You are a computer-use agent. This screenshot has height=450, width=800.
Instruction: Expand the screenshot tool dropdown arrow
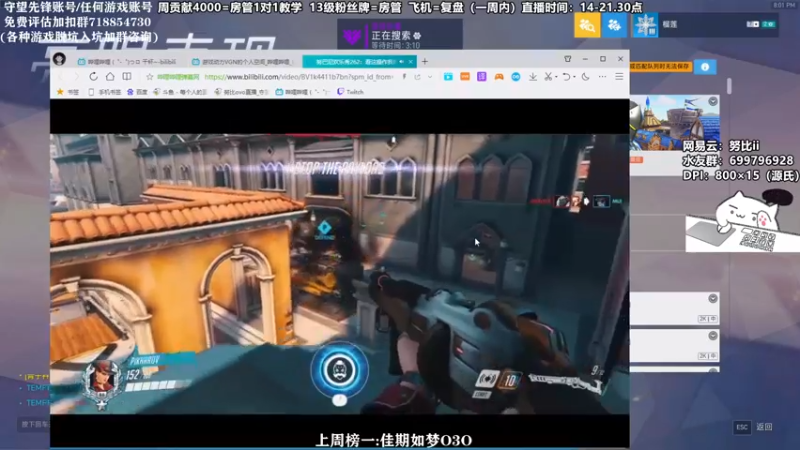556,77
